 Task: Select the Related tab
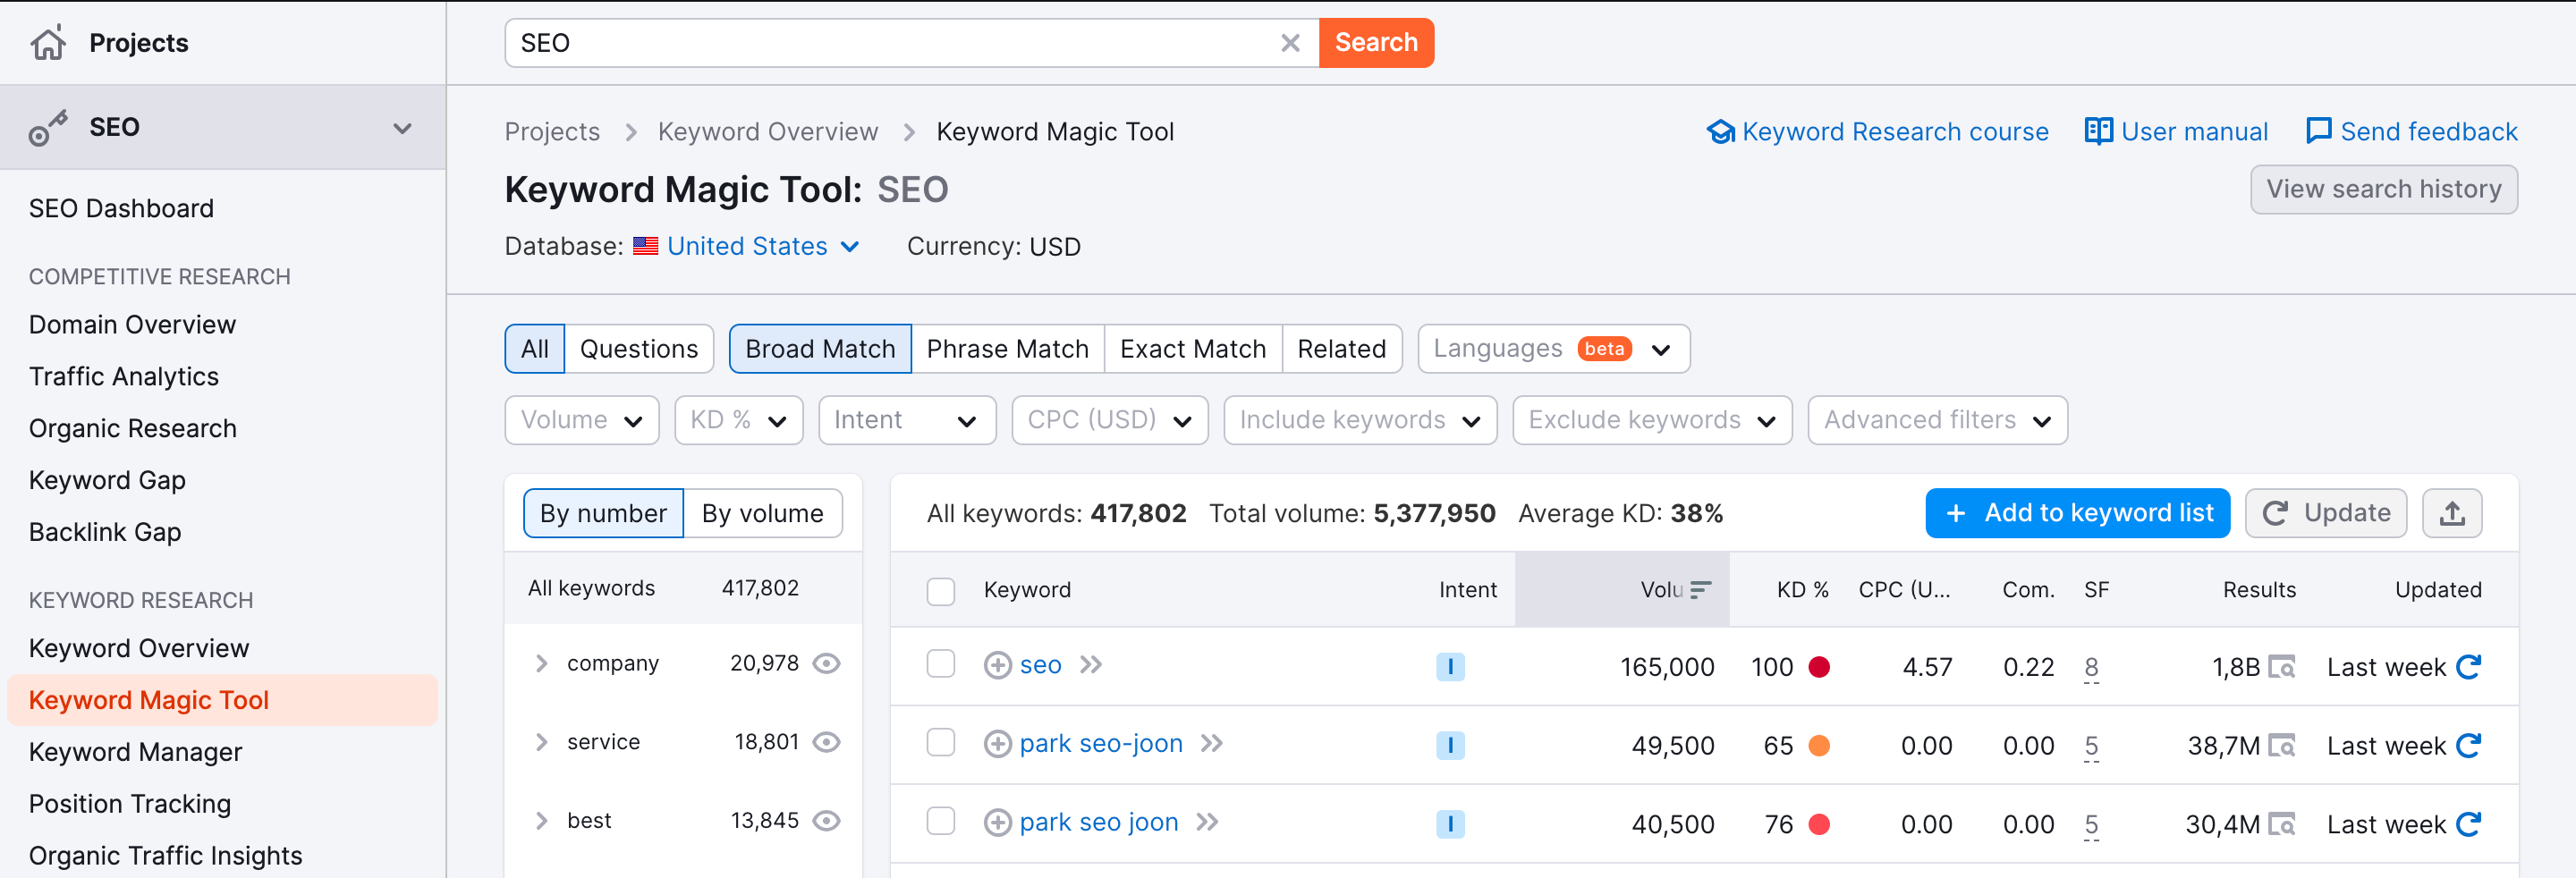(x=1342, y=349)
